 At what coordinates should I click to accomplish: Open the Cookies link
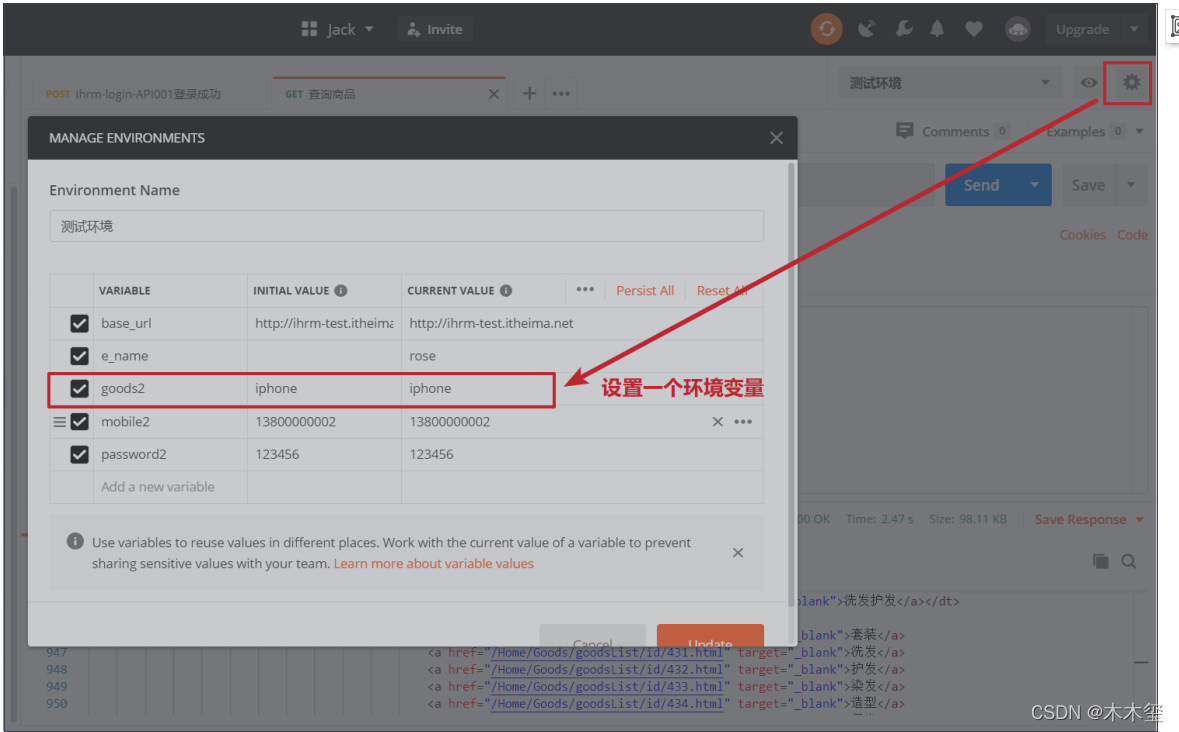point(1083,234)
